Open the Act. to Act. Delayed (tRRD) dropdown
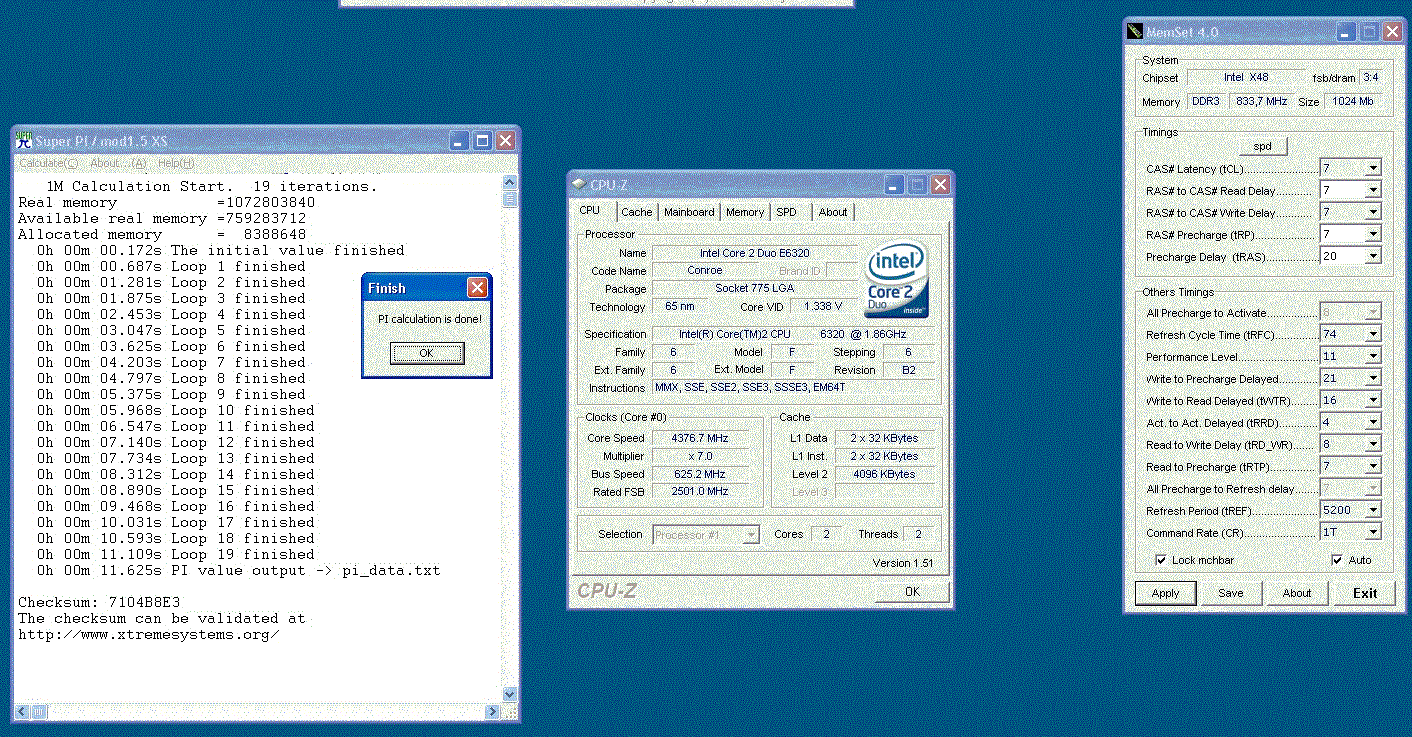The image size is (1412, 737). point(1373,422)
